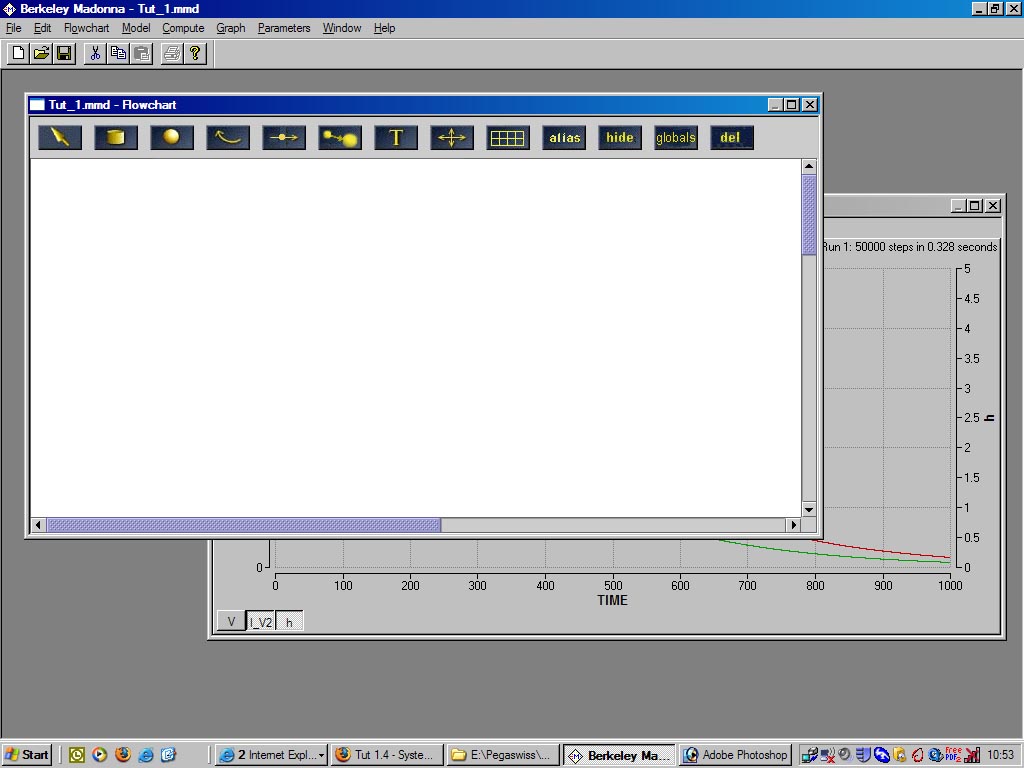Click the Print toolbar icon
Image resolution: width=1024 pixels, height=768 pixels.
(172, 53)
